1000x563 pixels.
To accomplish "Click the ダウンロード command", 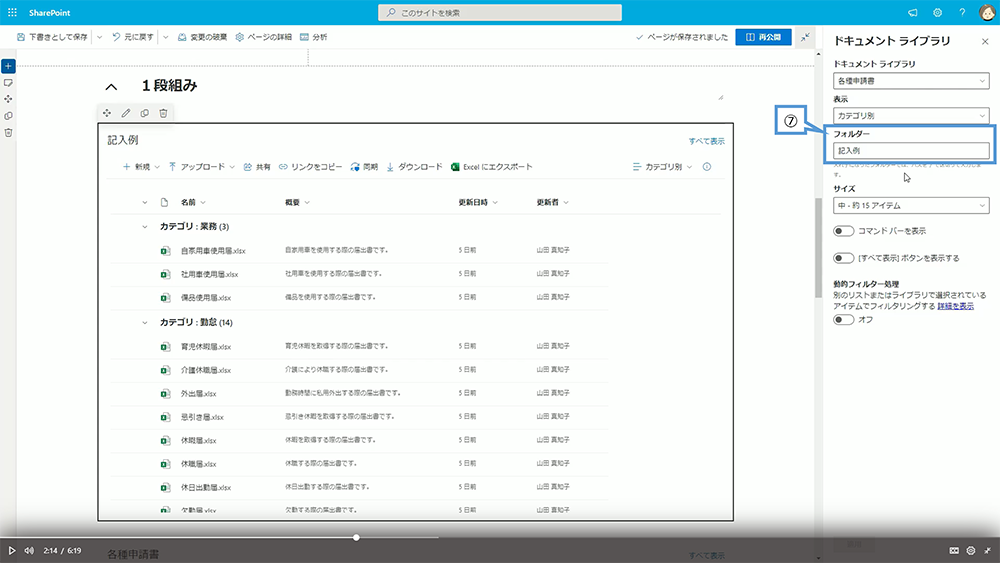I will click(414, 166).
